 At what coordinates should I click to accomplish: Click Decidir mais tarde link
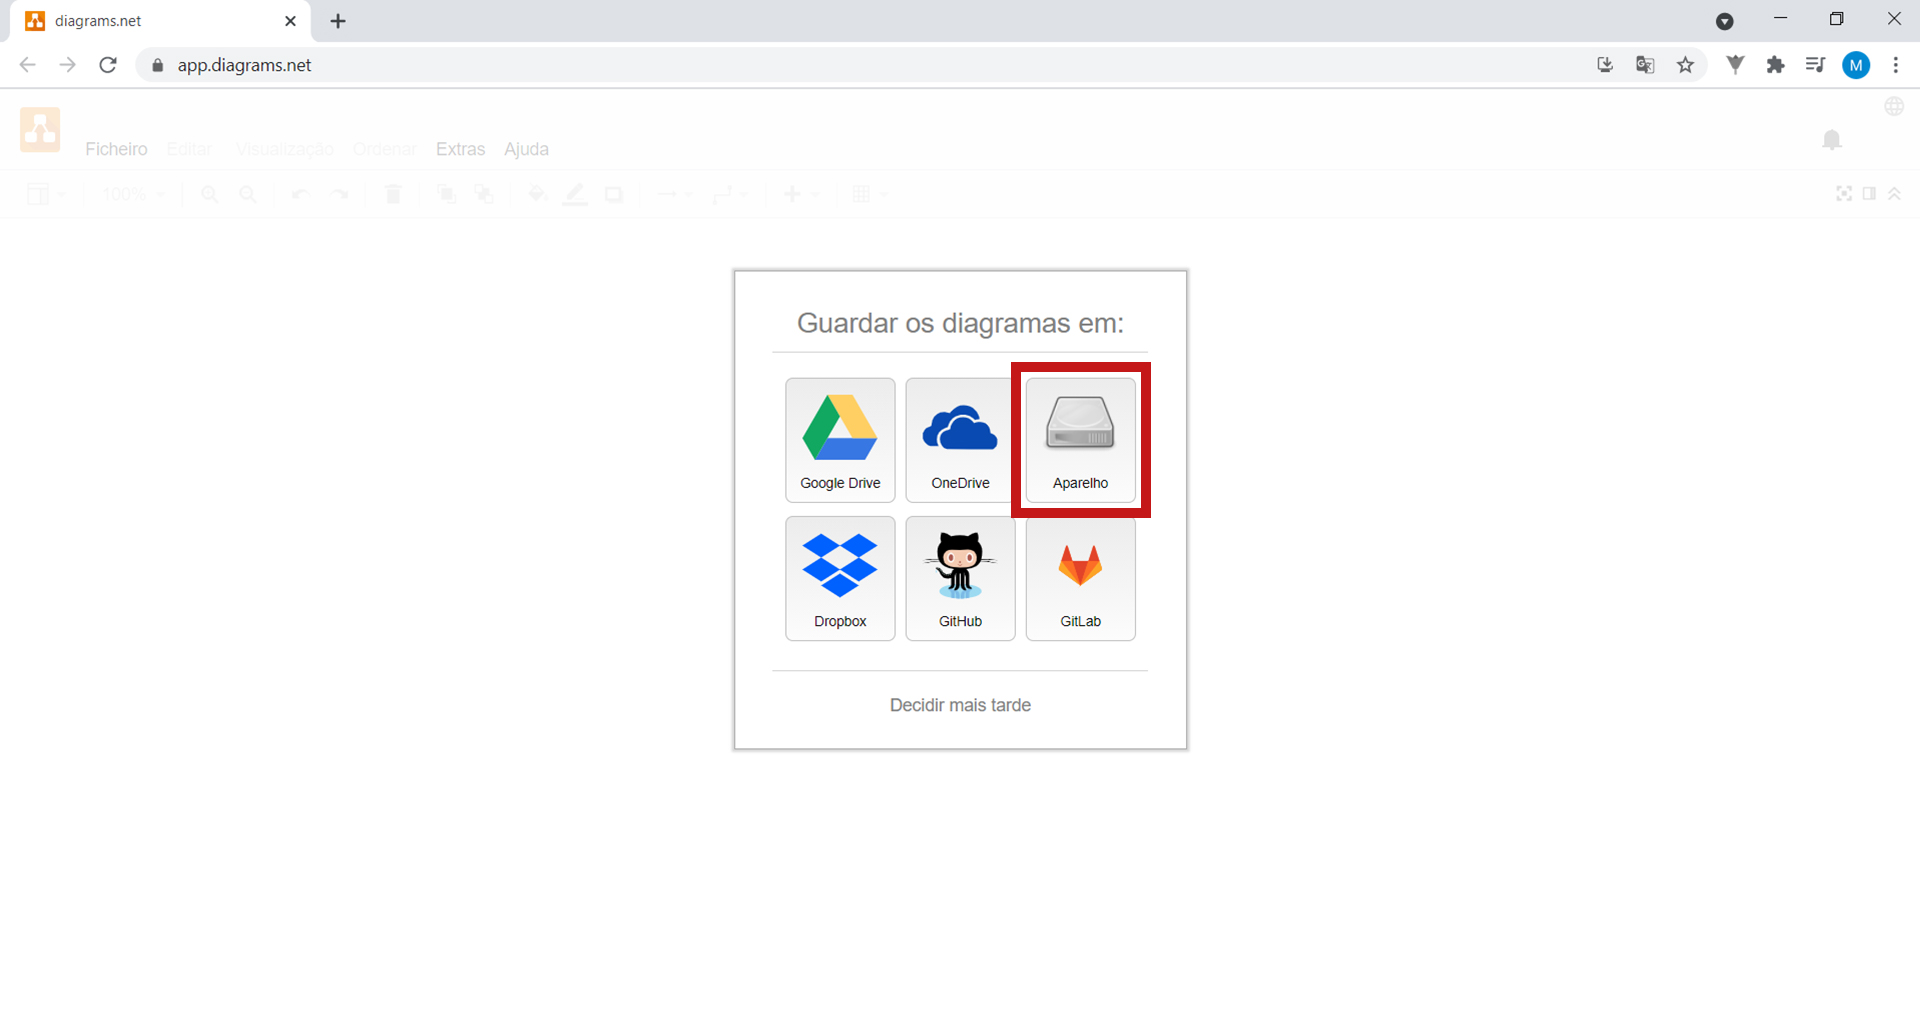point(960,705)
